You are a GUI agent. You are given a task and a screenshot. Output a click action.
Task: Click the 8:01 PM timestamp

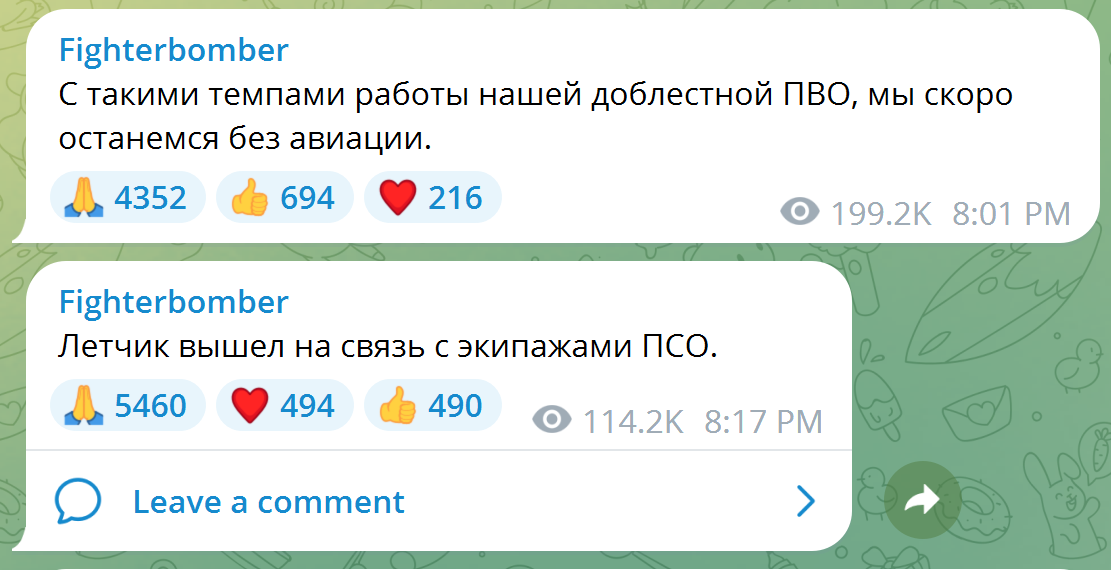(1011, 214)
